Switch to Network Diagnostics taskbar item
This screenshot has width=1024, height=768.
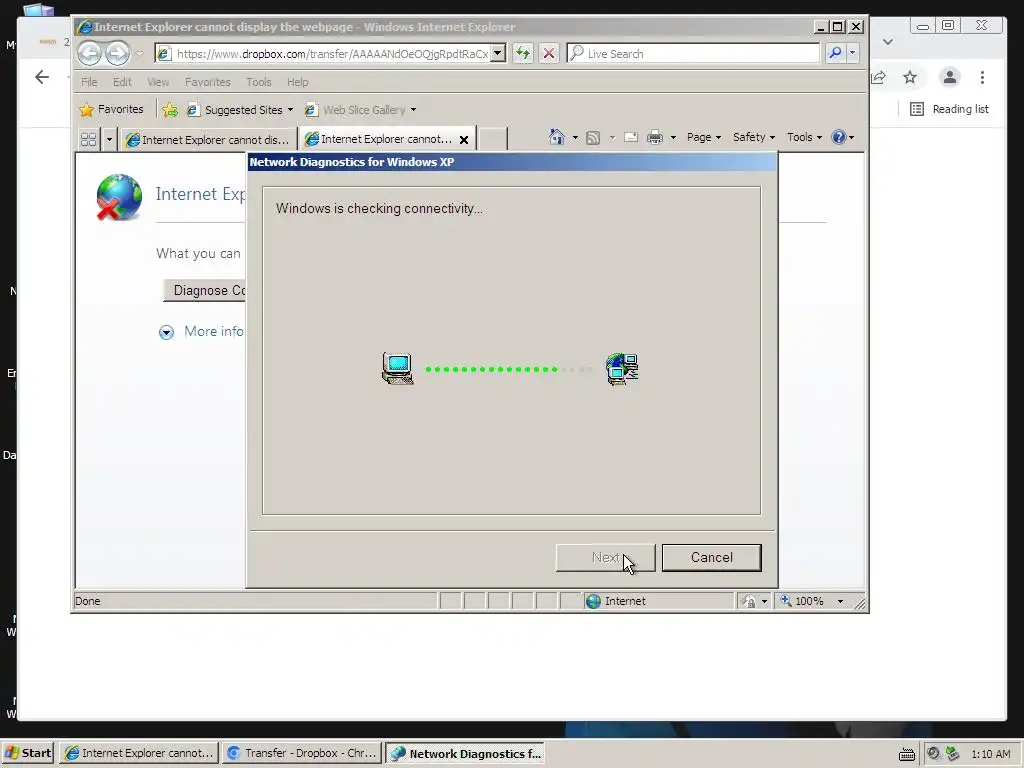pos(465,754)
